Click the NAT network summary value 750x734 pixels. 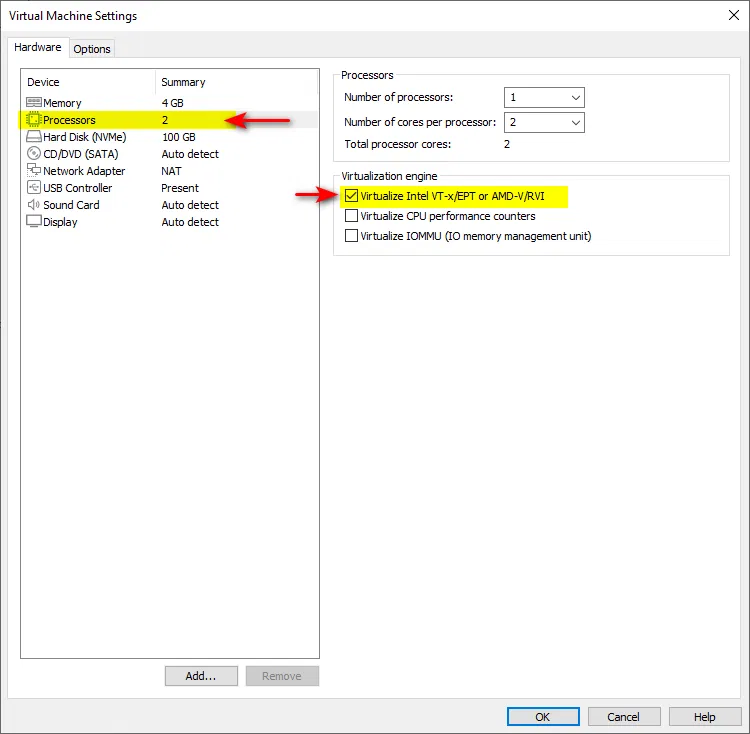[x=171, y=171]
